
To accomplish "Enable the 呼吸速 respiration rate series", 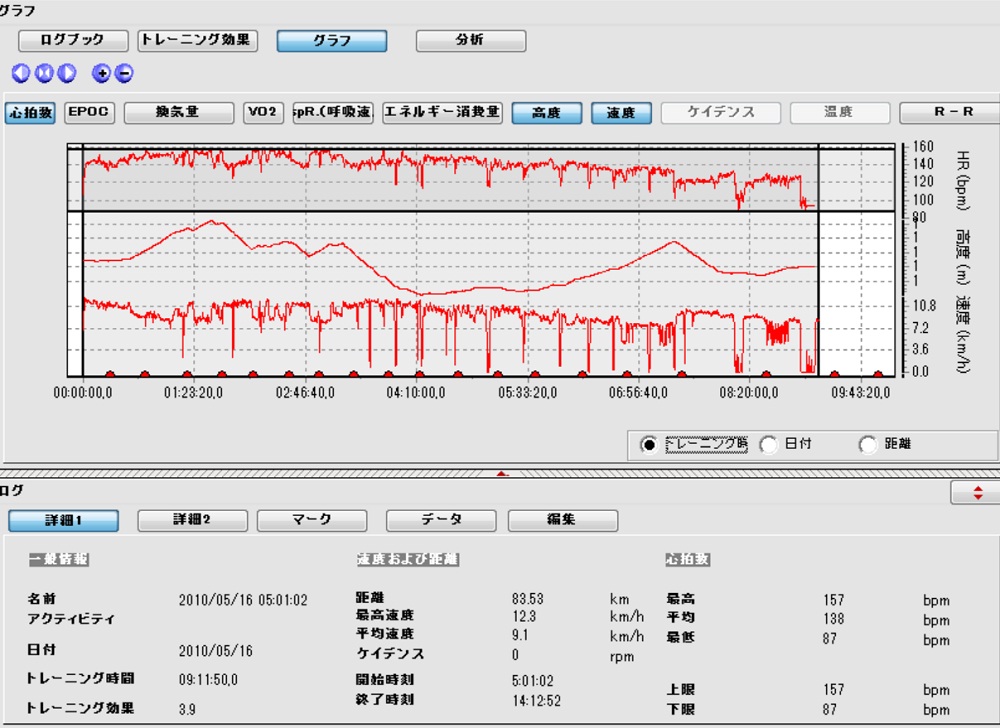I will pos(332,113).
